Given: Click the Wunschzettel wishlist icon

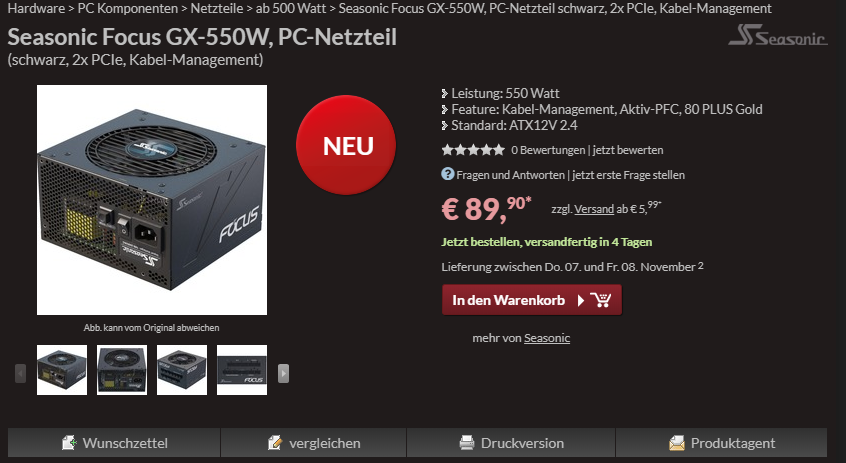Looking at the screenshot, I should pos(70,443).
